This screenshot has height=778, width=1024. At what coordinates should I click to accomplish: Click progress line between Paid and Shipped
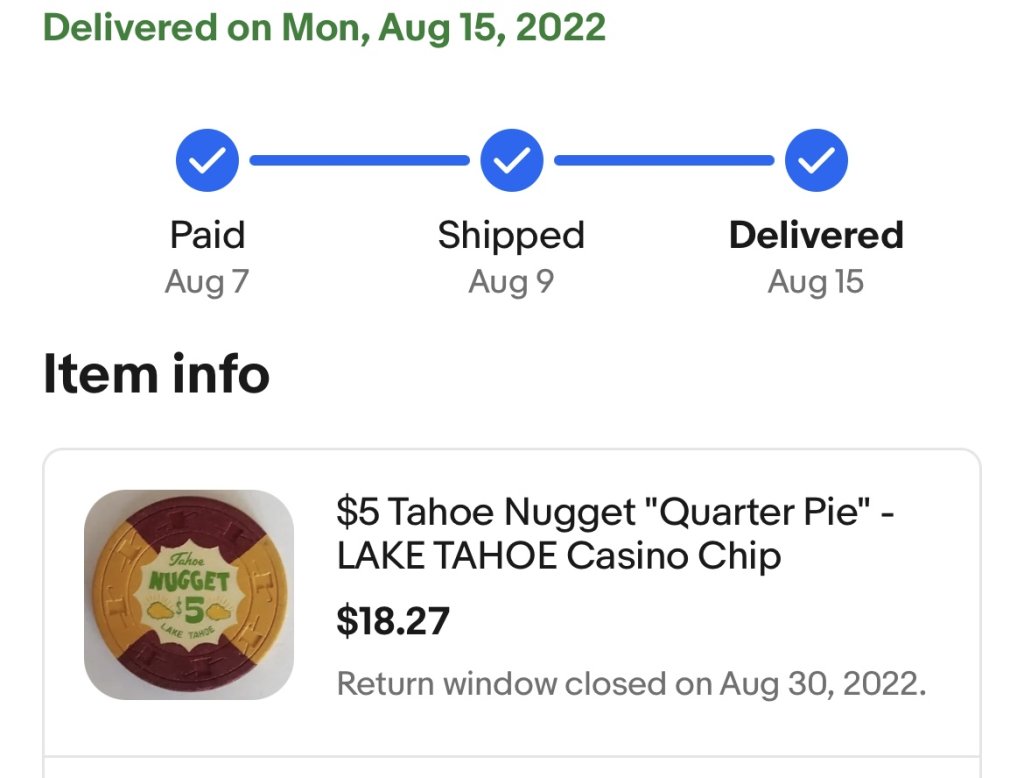359,160
